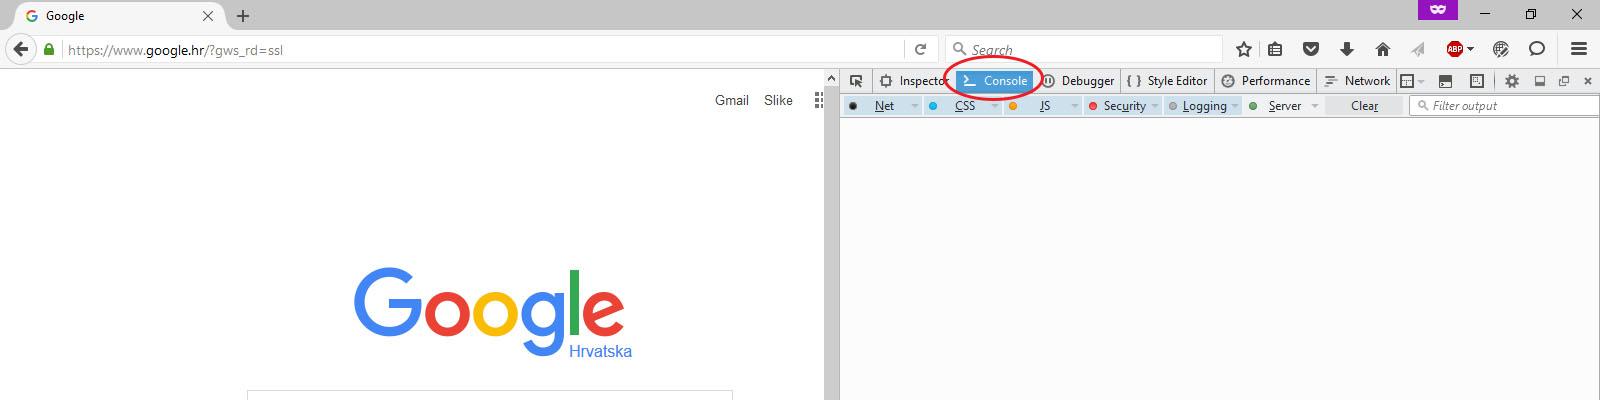Expand the Net filter dropdown arrow
The width and height of the screenshot is (1600, 400).
[x=914, y=106]
